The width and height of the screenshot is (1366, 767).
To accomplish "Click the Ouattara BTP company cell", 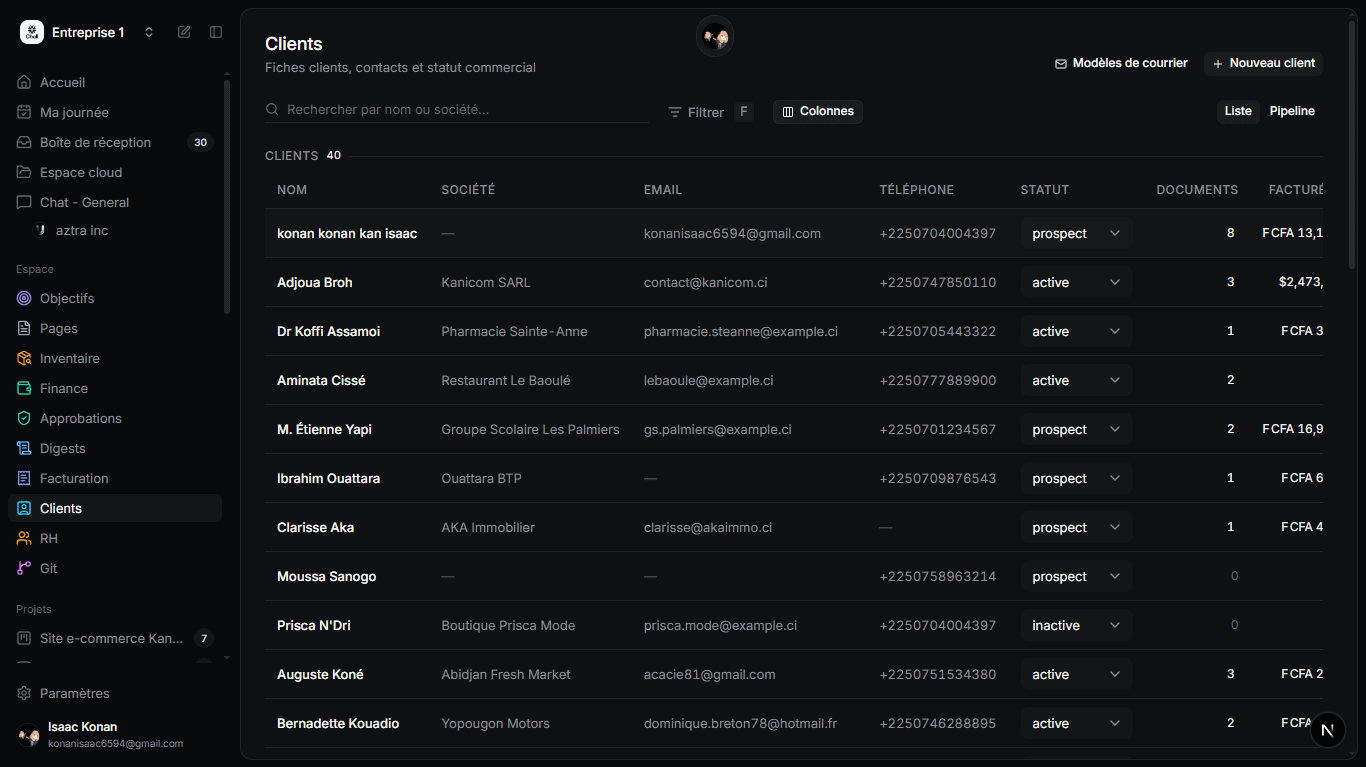I will tap(482, 478).
